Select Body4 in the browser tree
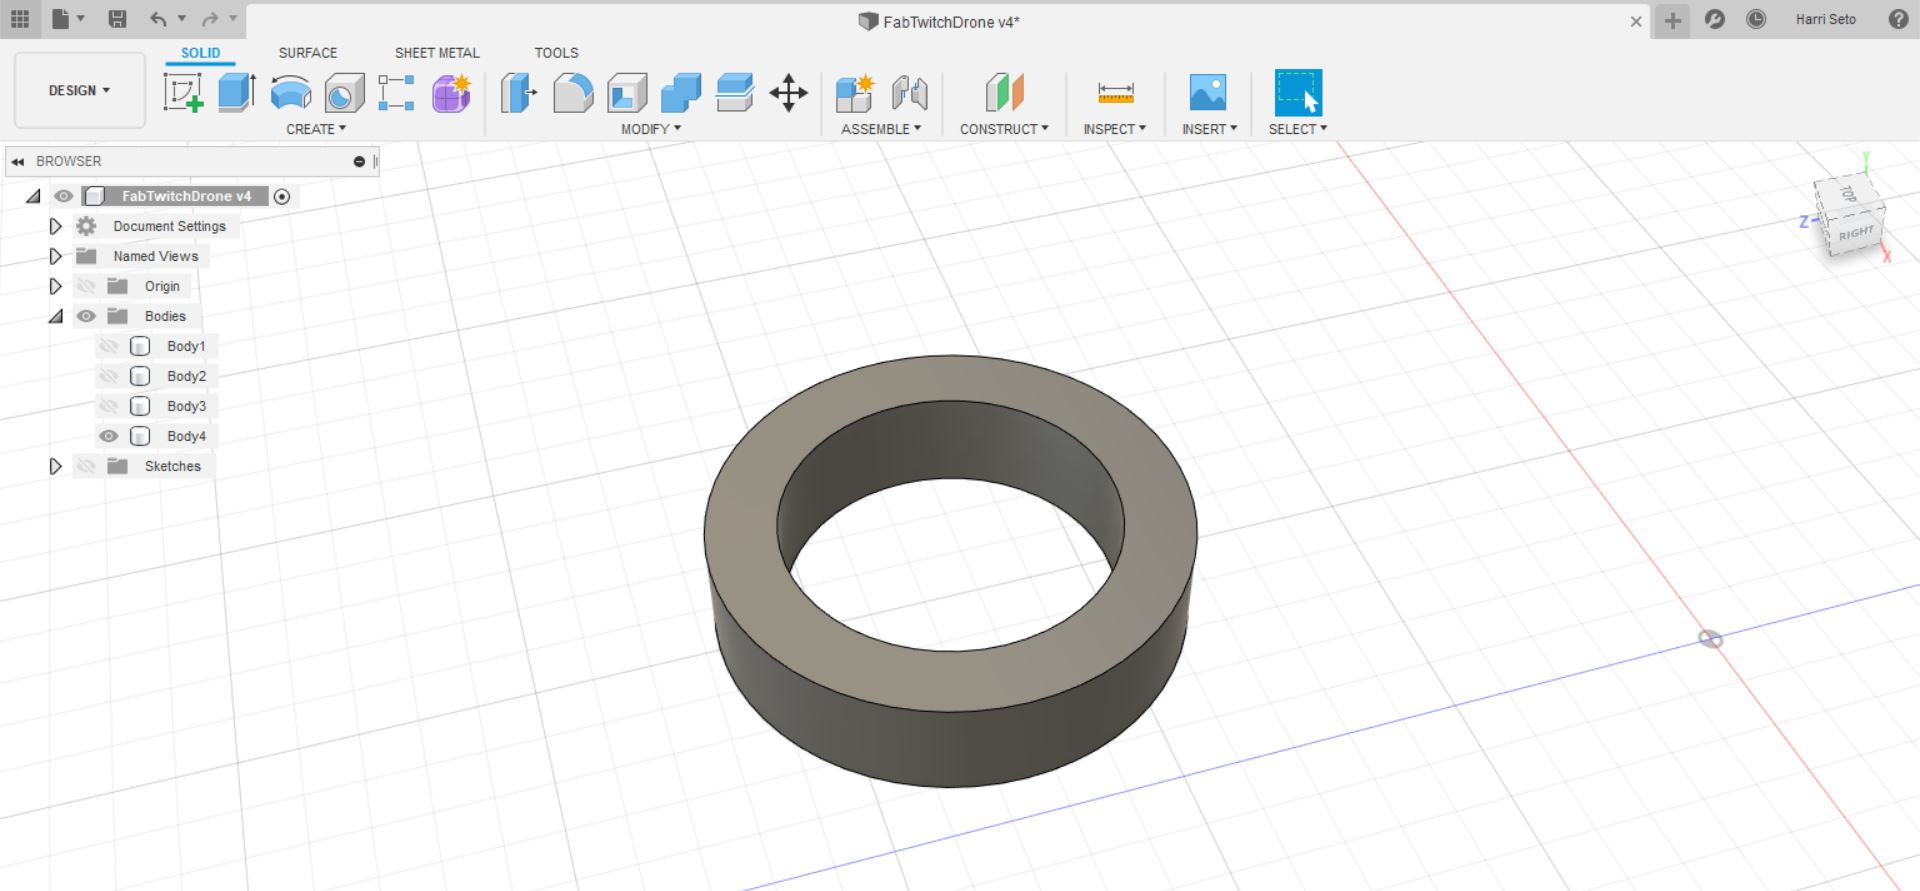Screen dimensions: 1920x891 (186, 436)
